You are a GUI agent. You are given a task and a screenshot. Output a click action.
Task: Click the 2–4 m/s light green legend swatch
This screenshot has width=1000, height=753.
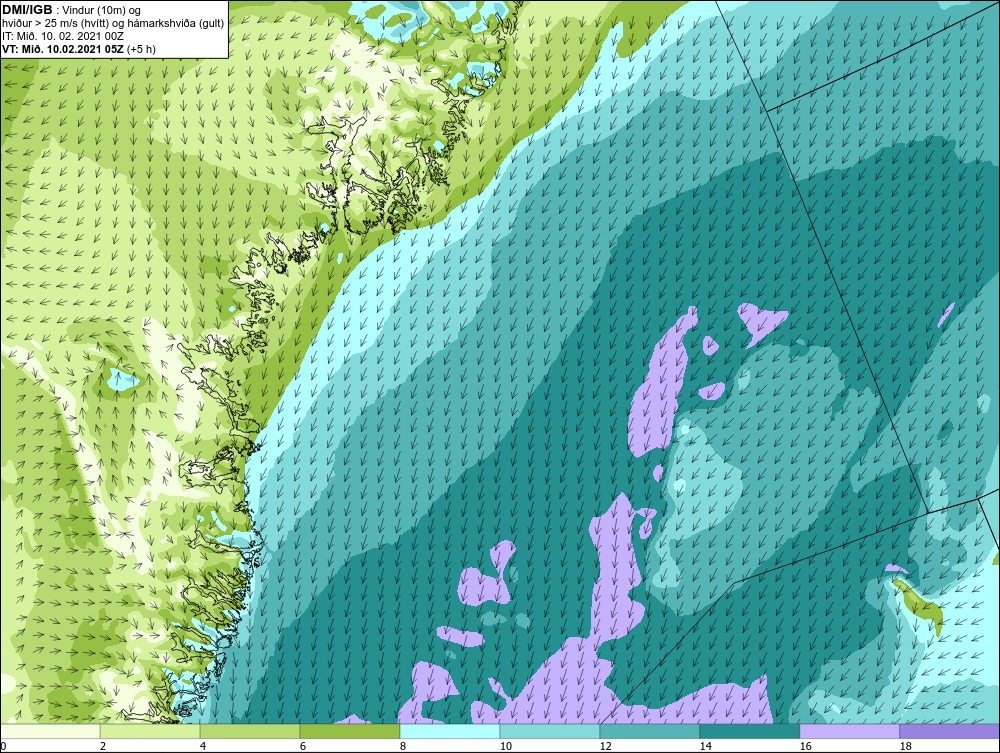[150, 731]
